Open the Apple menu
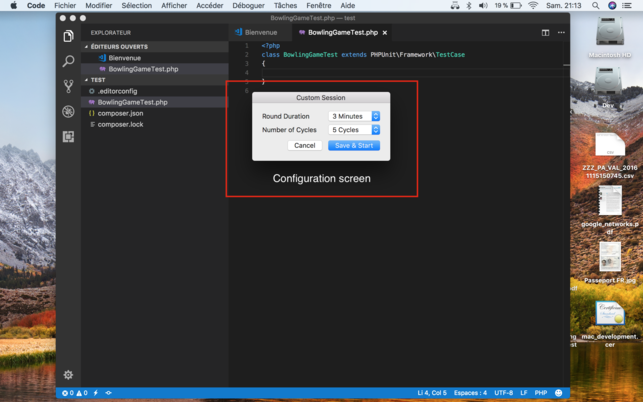Image resolution: width=643 pixels, height=402 pixels. [x=14, y=5]
